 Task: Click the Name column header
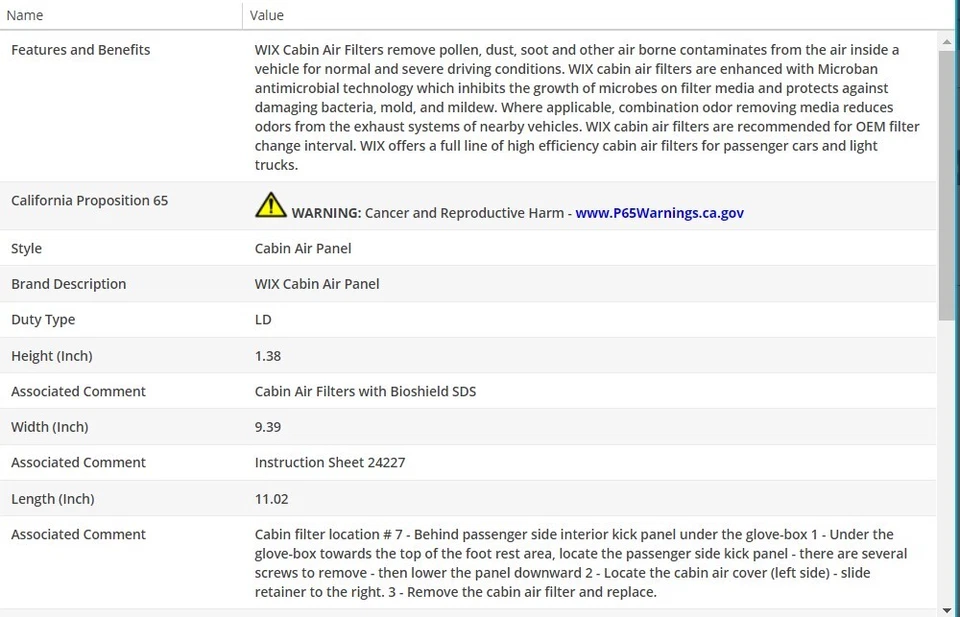click(24, 15)
